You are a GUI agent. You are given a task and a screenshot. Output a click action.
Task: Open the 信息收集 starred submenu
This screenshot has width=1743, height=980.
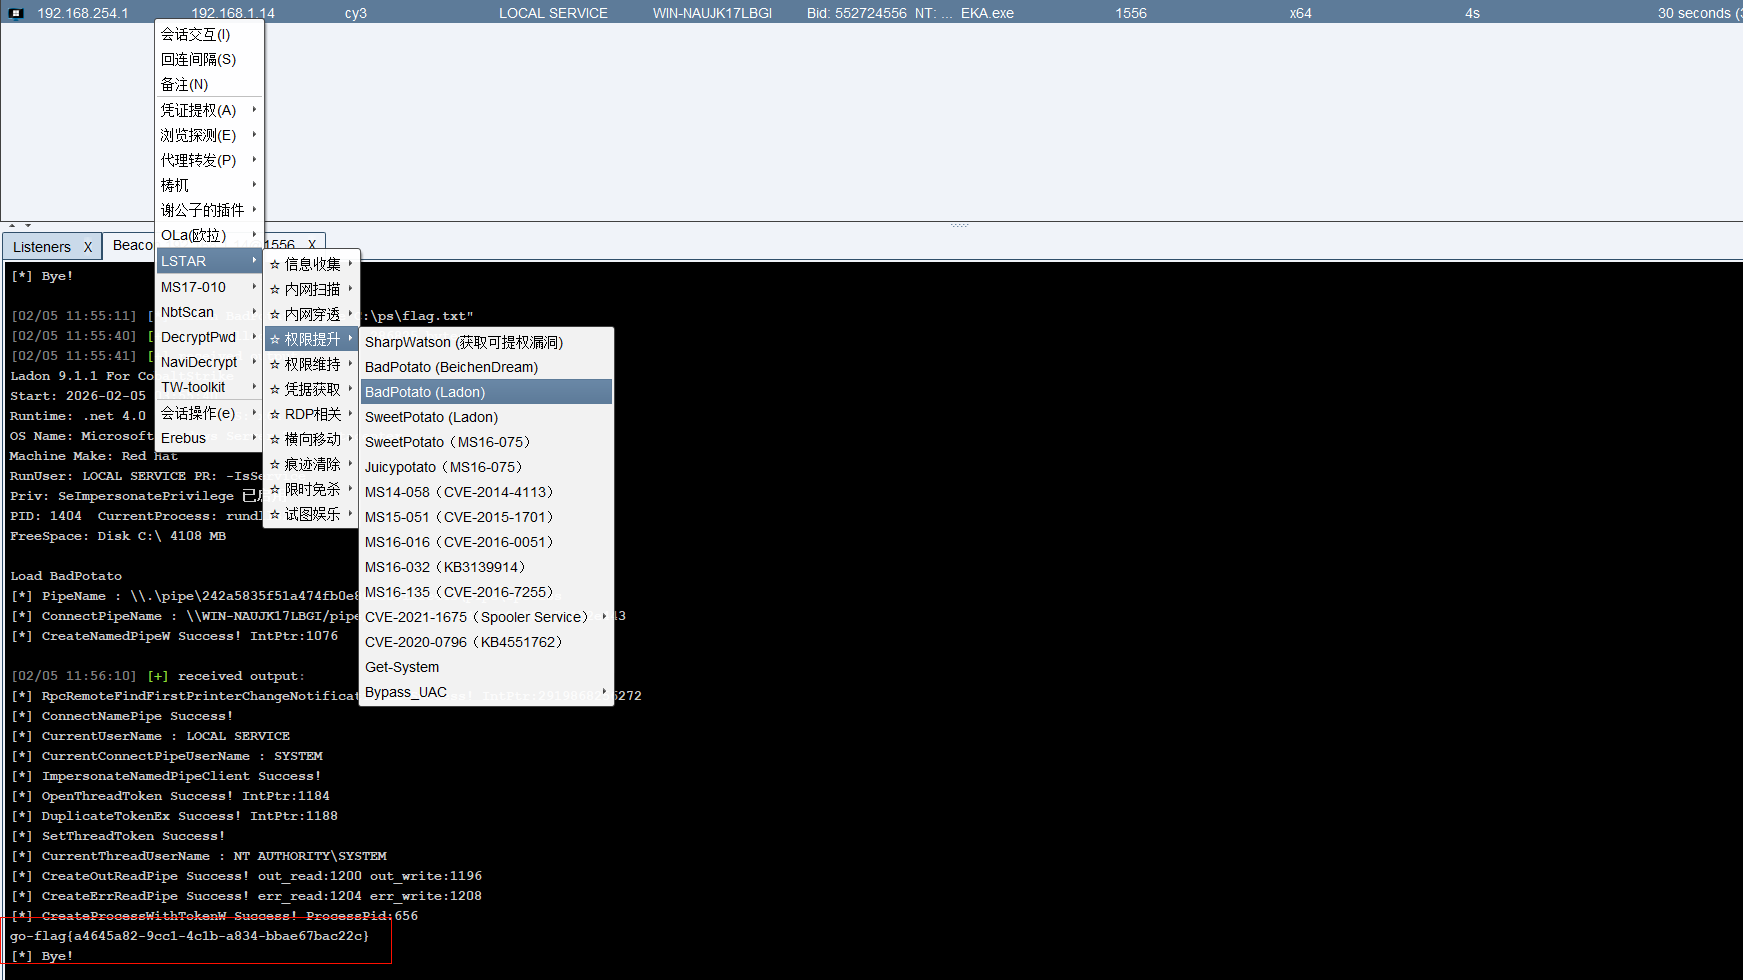(x=312, y=264)
